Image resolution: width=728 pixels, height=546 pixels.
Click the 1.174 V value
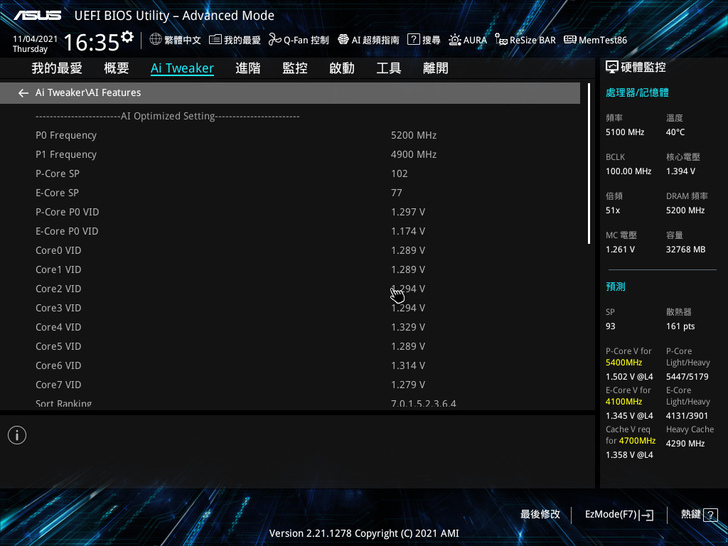point(408,231)
